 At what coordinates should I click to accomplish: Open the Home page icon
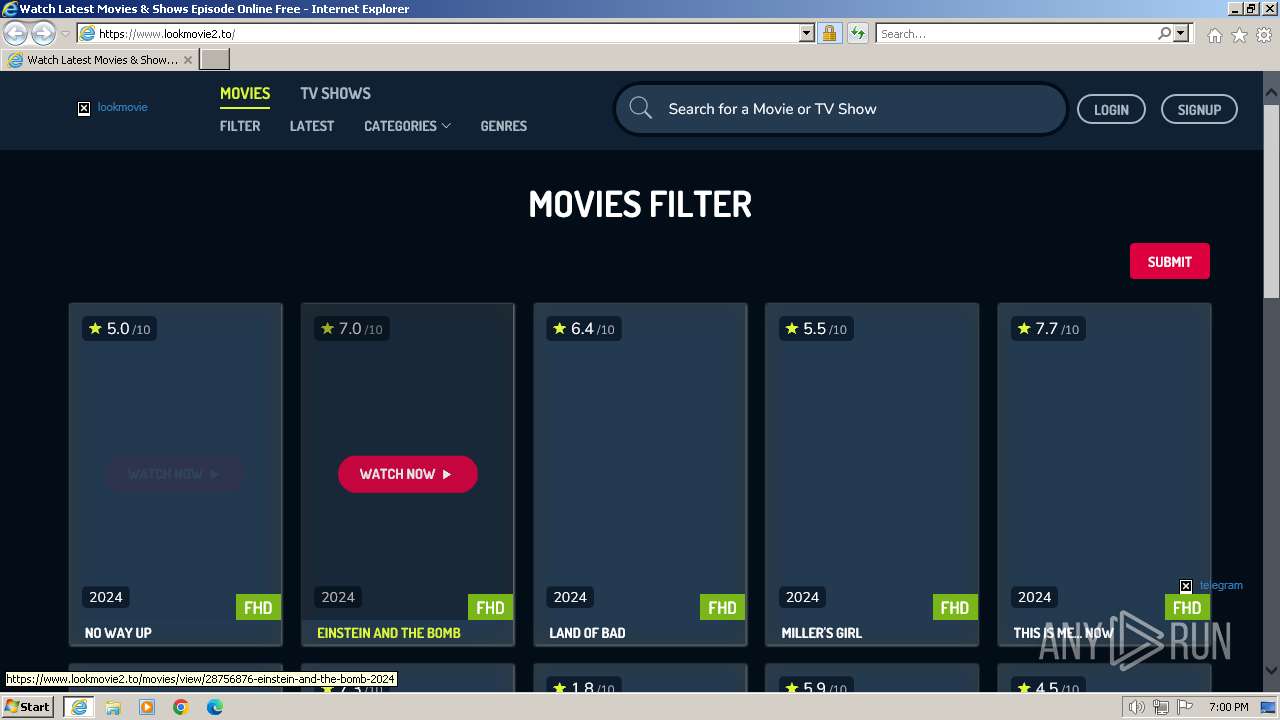coord(1214,35)
